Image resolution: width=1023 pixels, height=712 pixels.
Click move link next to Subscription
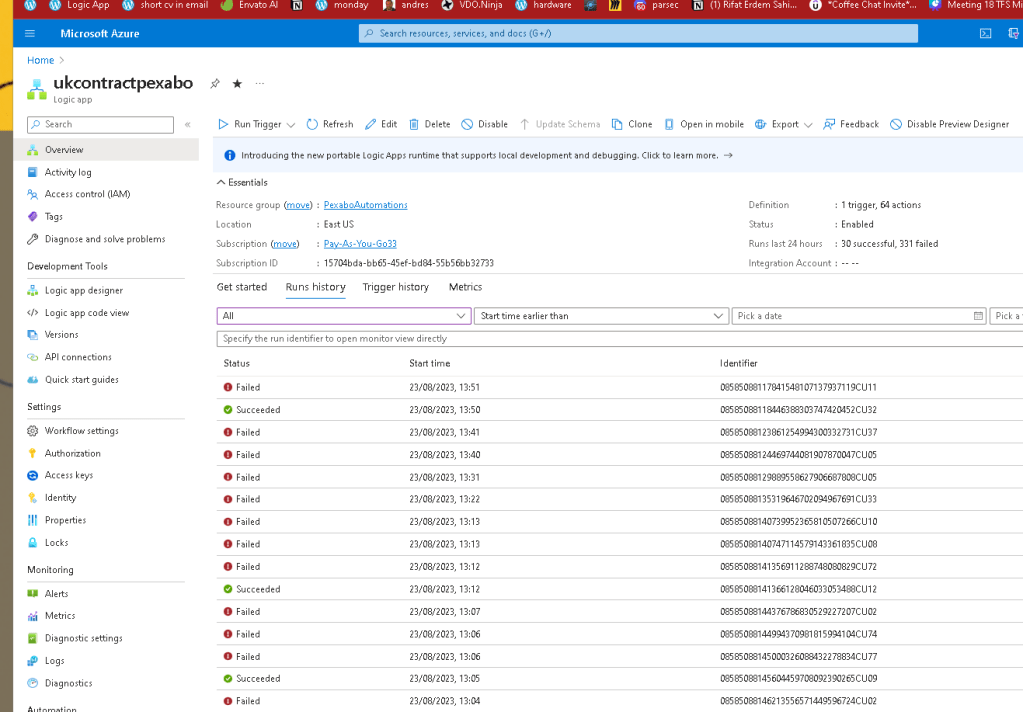[284, 243]
